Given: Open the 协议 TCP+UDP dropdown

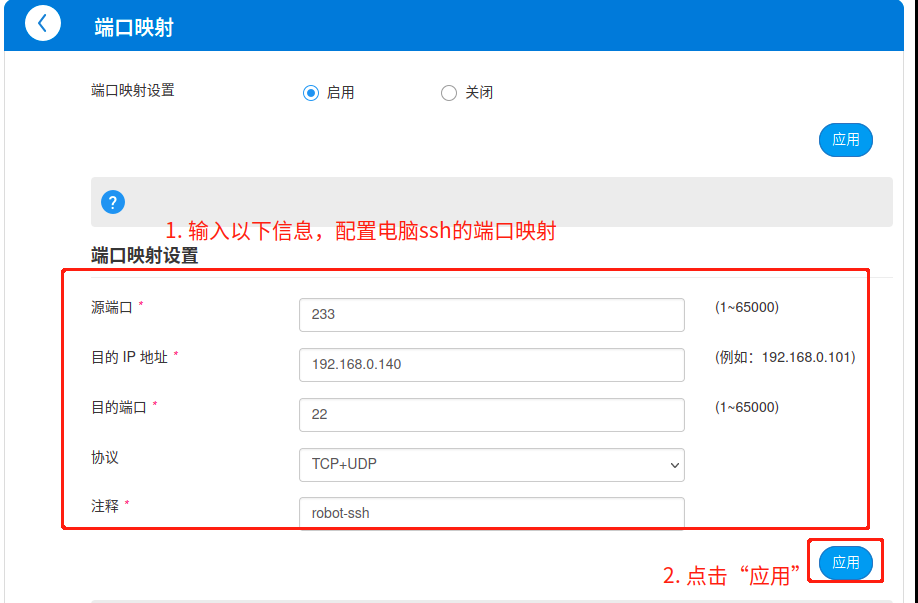Looking at the screenshot, I should pos(491,464).
